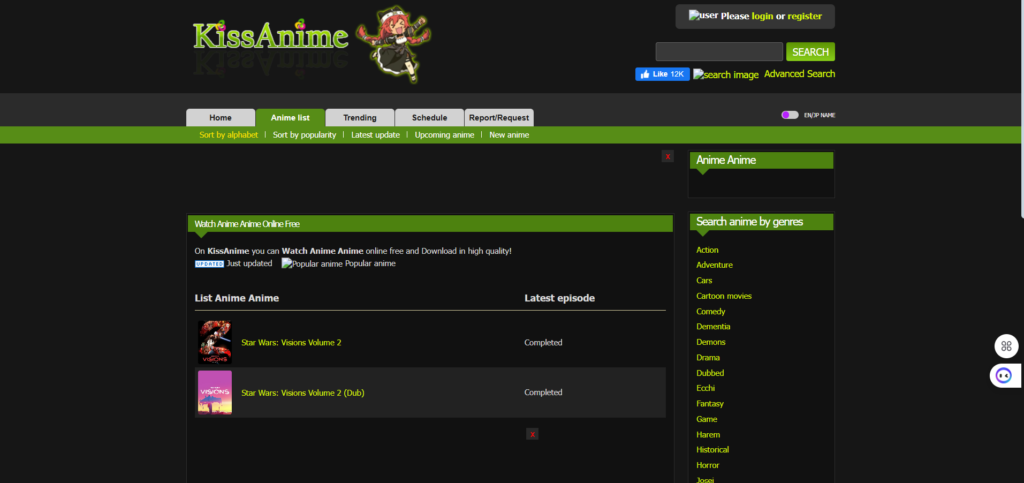The image size is (1024, 483).
Task: Click the Just updated label
Action: point(249,264)
